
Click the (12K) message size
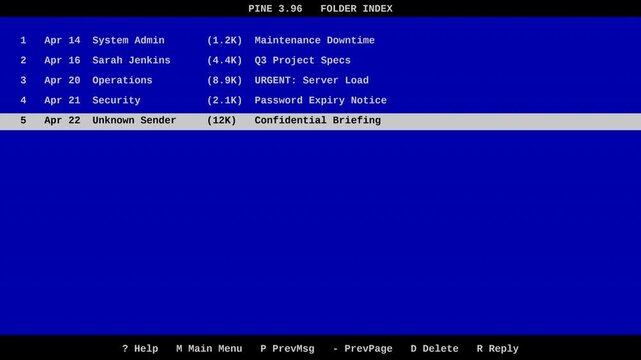(222, 121)
